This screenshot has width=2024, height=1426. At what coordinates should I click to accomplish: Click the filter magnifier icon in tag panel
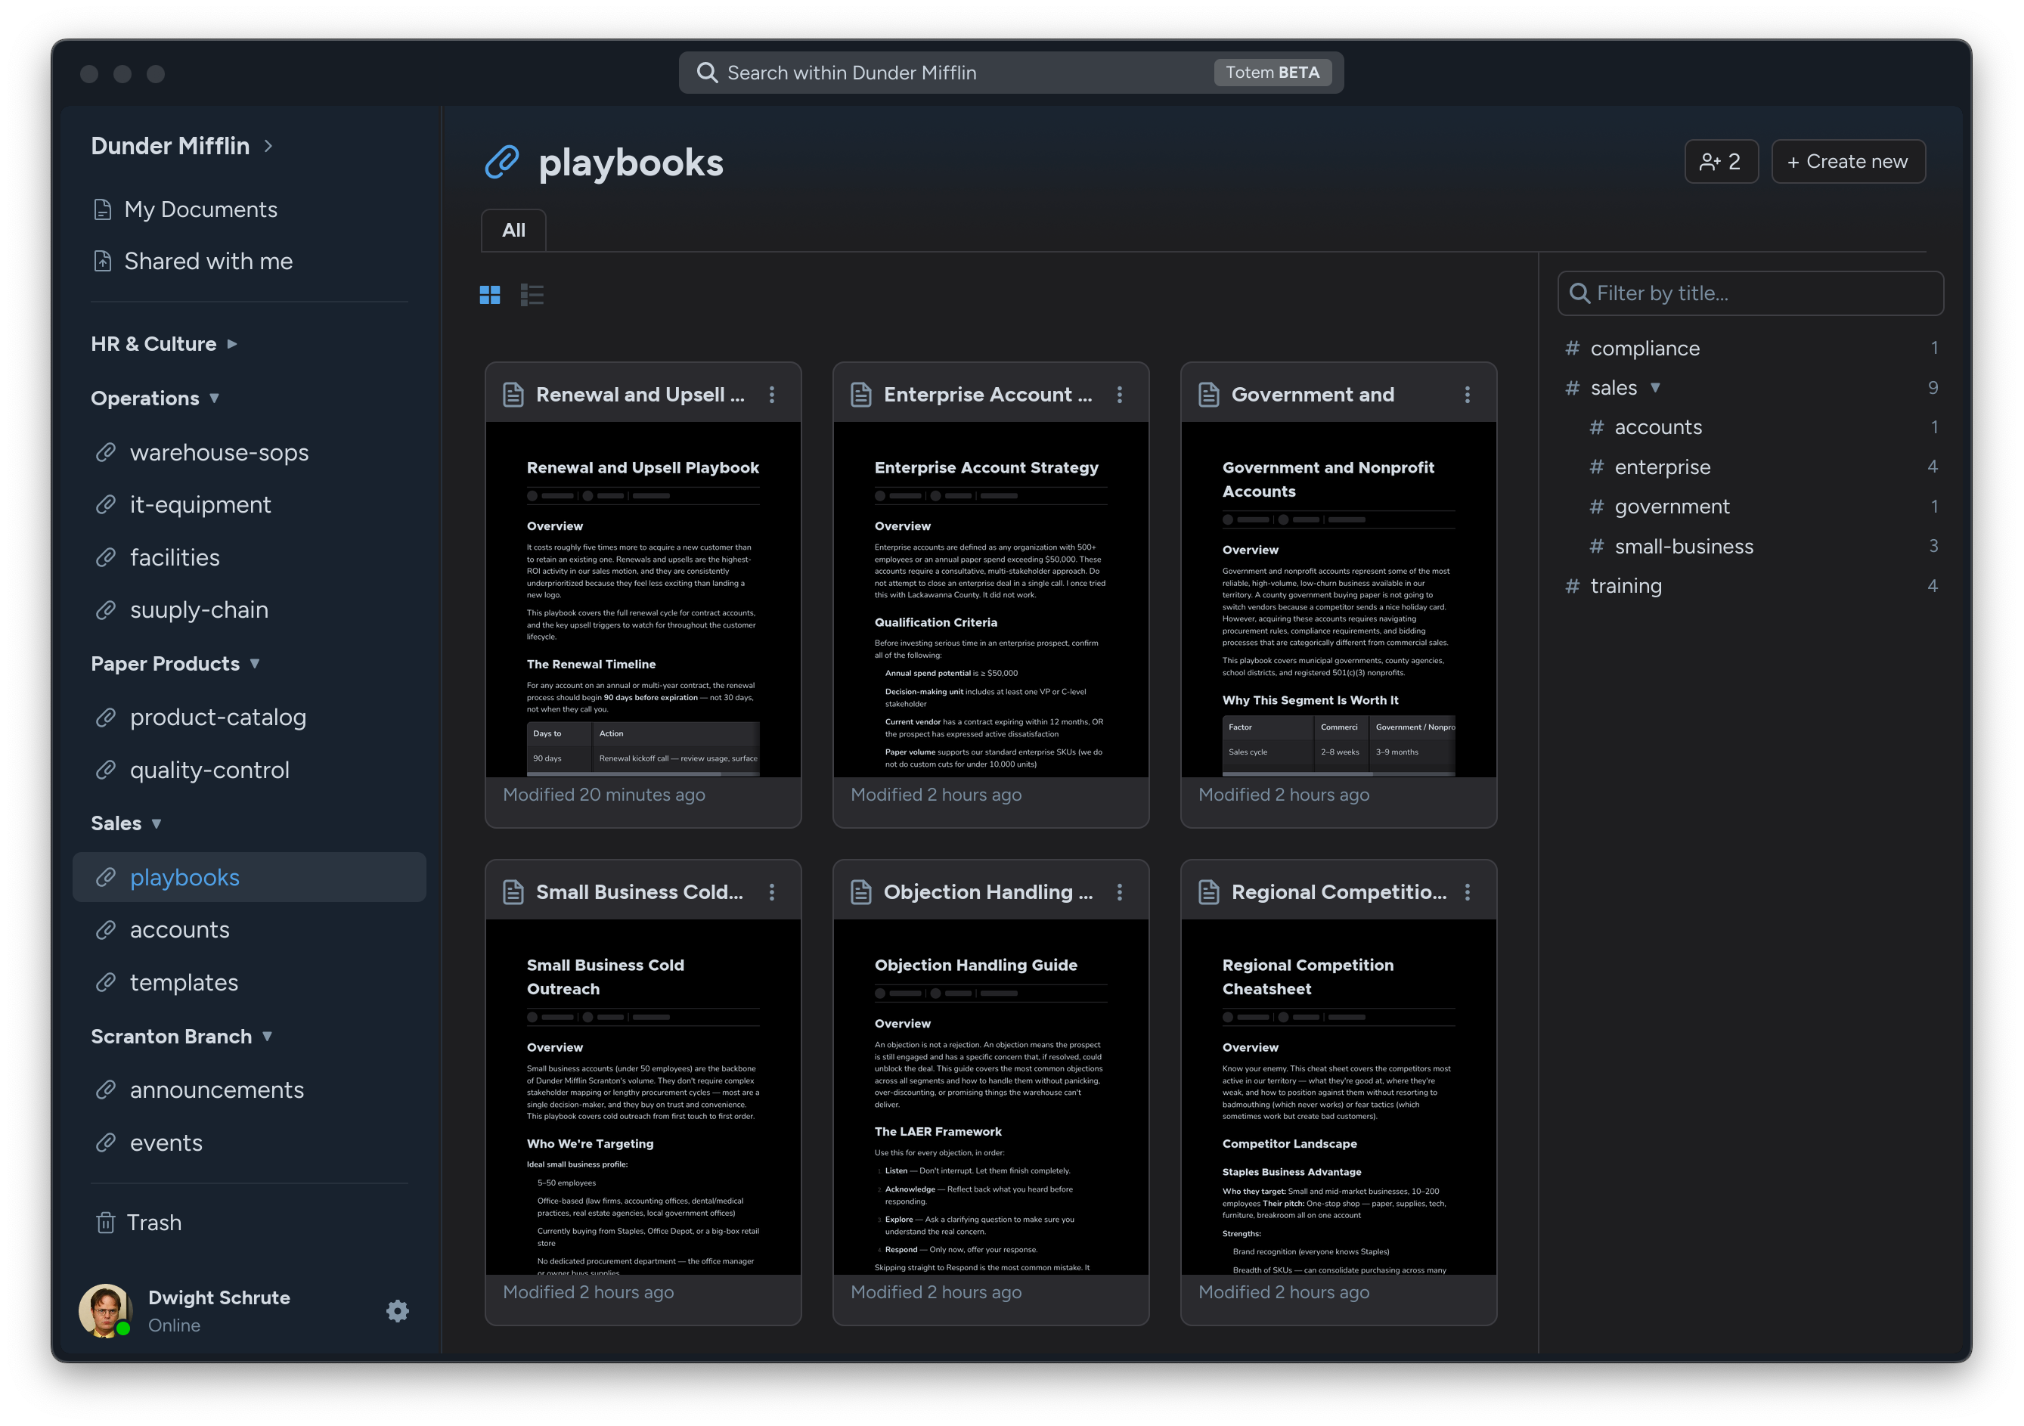pos(1580,293)
